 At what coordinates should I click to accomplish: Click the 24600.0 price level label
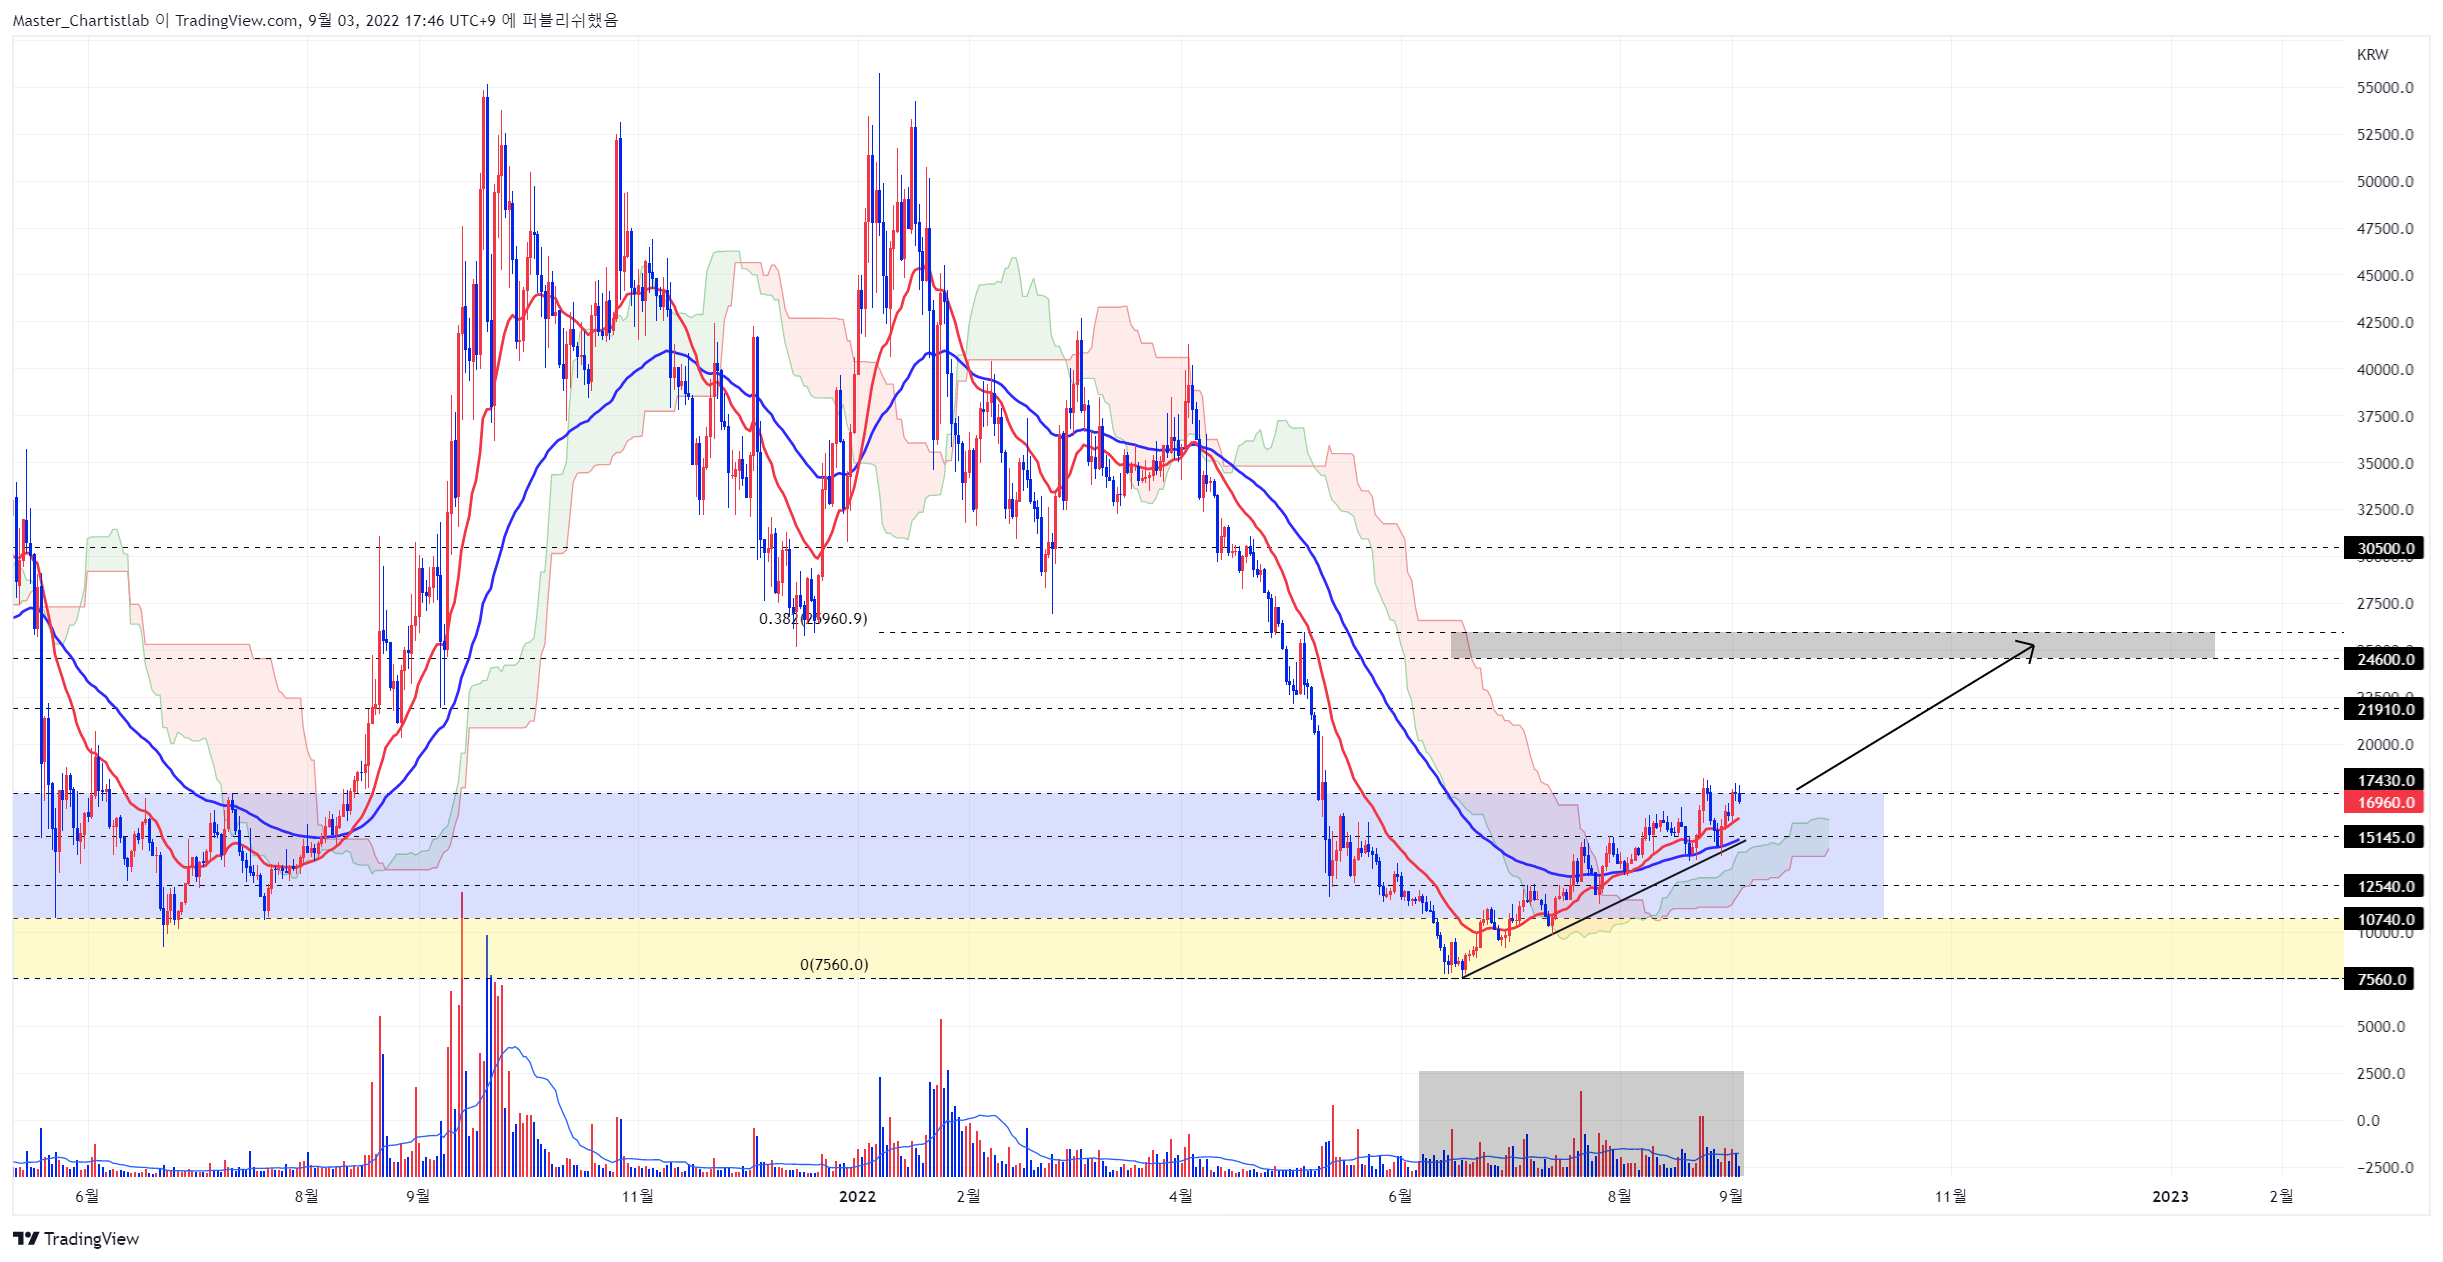2385,659
